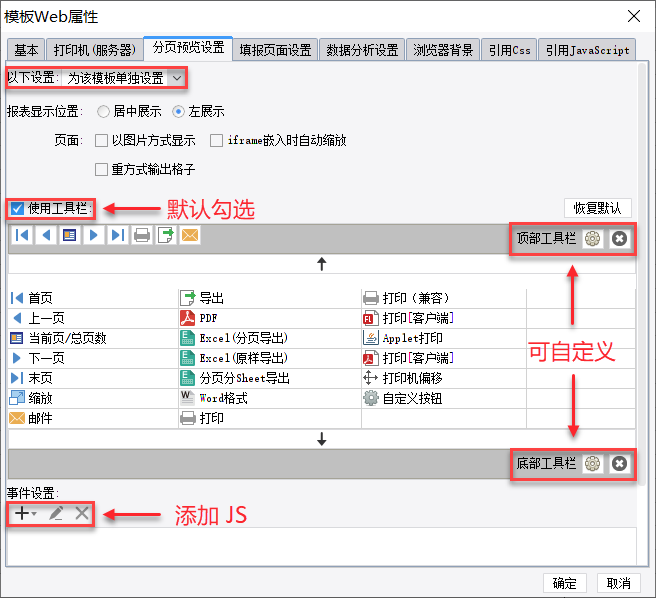
Task: Switch to 填报页面设置 tab
Action: [275, 50]
